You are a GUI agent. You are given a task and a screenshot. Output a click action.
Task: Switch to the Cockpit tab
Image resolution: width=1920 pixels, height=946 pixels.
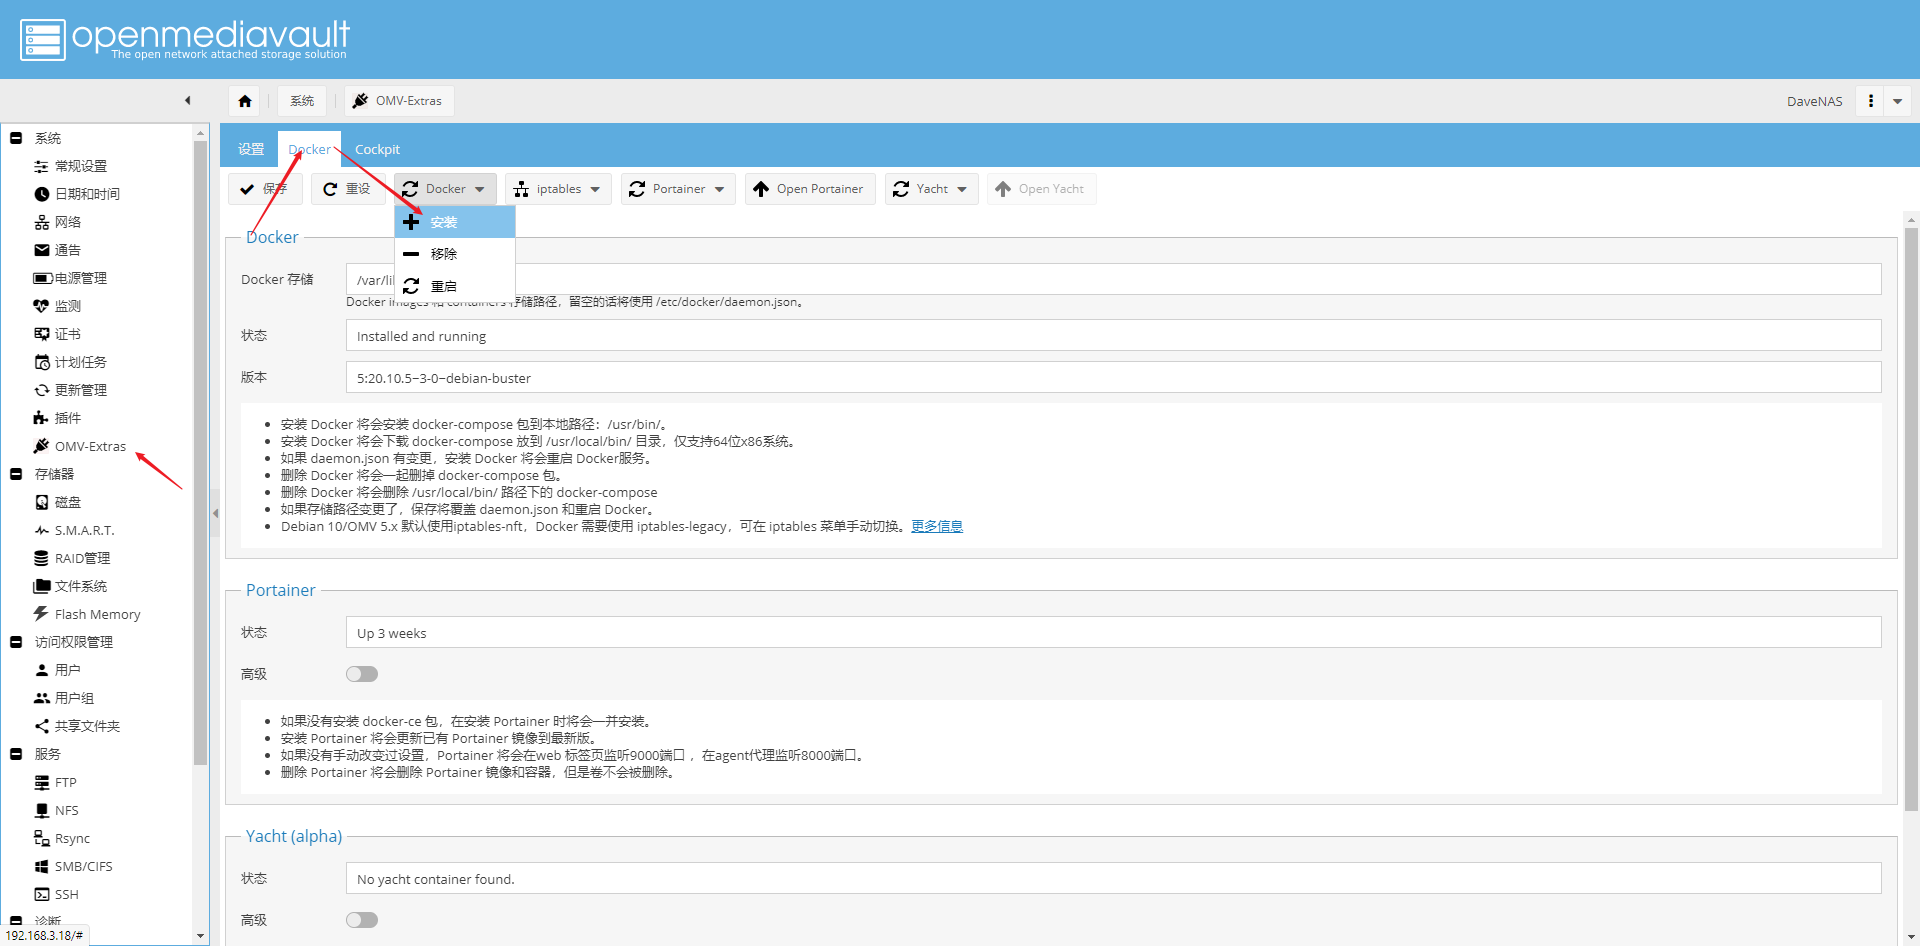[x=377, y=149]
